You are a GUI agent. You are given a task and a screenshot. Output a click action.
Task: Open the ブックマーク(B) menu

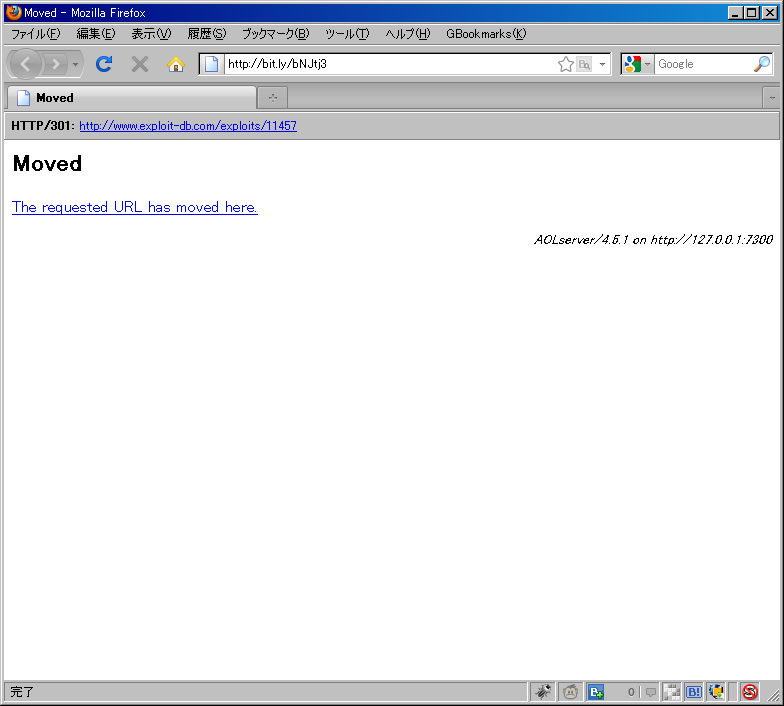pyautogui.click(x=276, y=34)
